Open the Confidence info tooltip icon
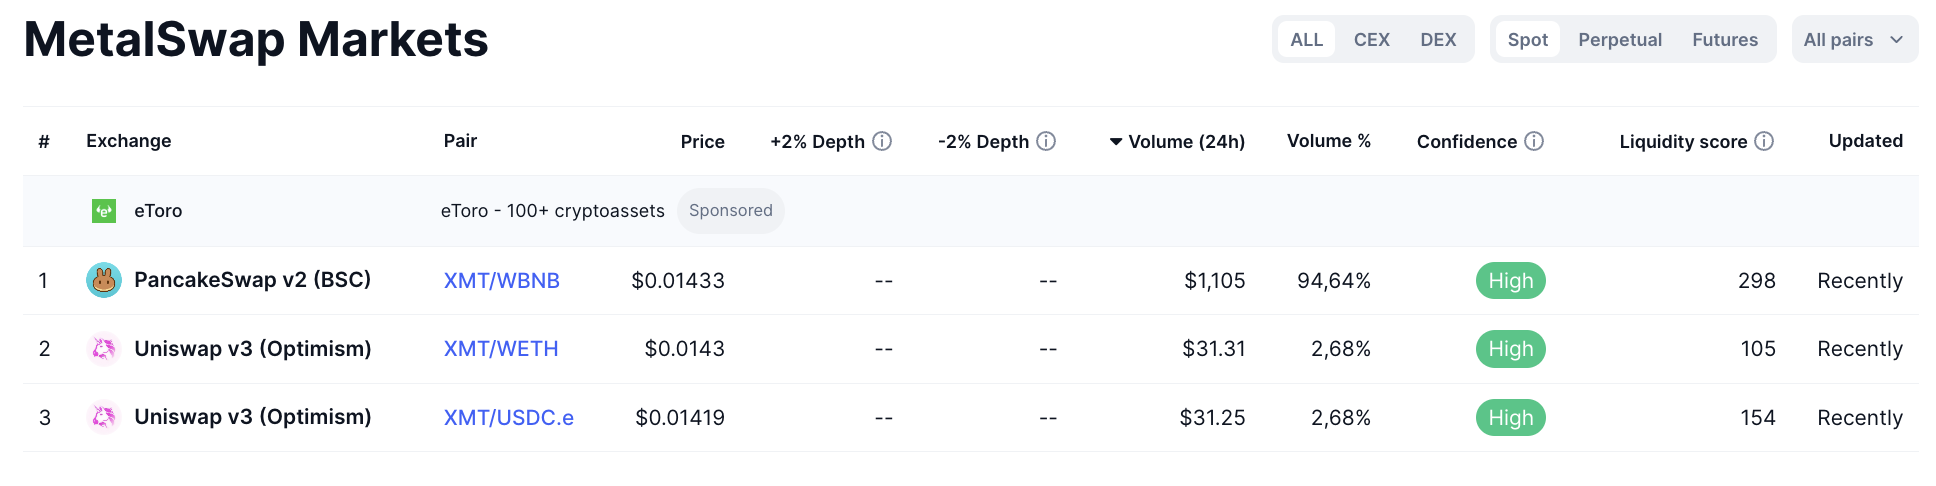This screenshot has width=1936, height=486. pos(1534,141)
